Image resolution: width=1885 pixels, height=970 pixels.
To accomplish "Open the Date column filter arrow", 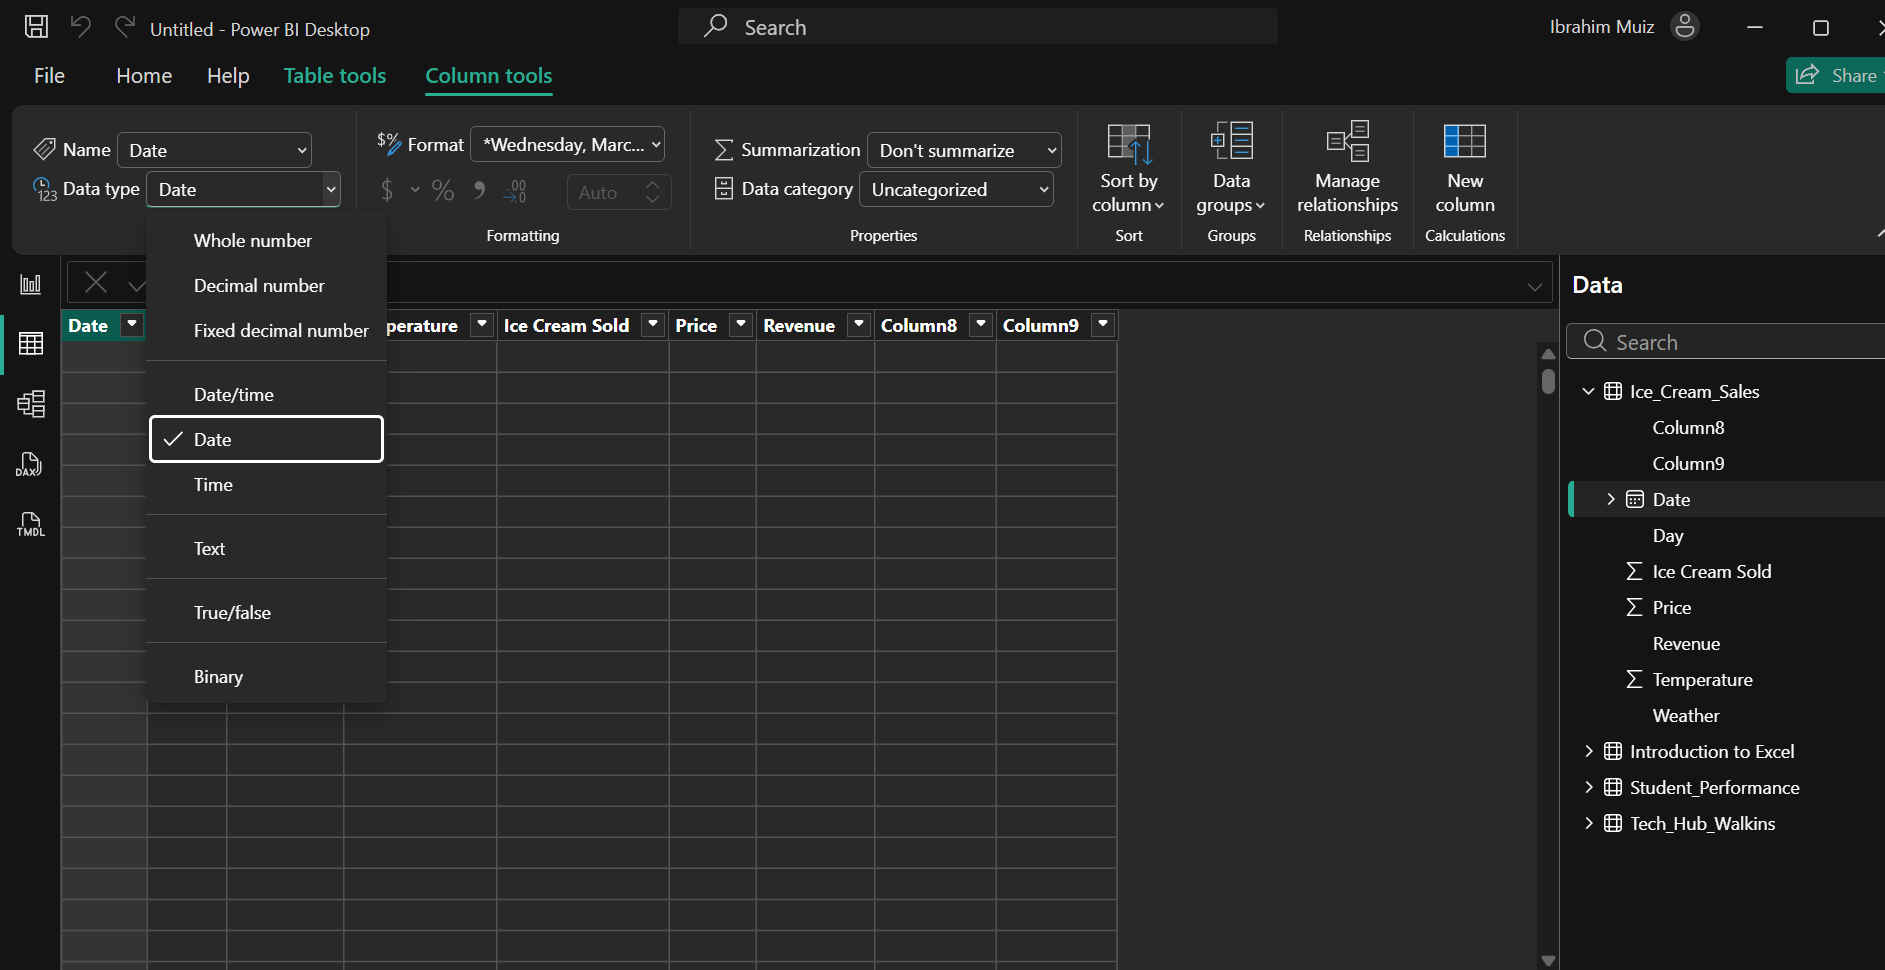I will [x=132, y=324].
